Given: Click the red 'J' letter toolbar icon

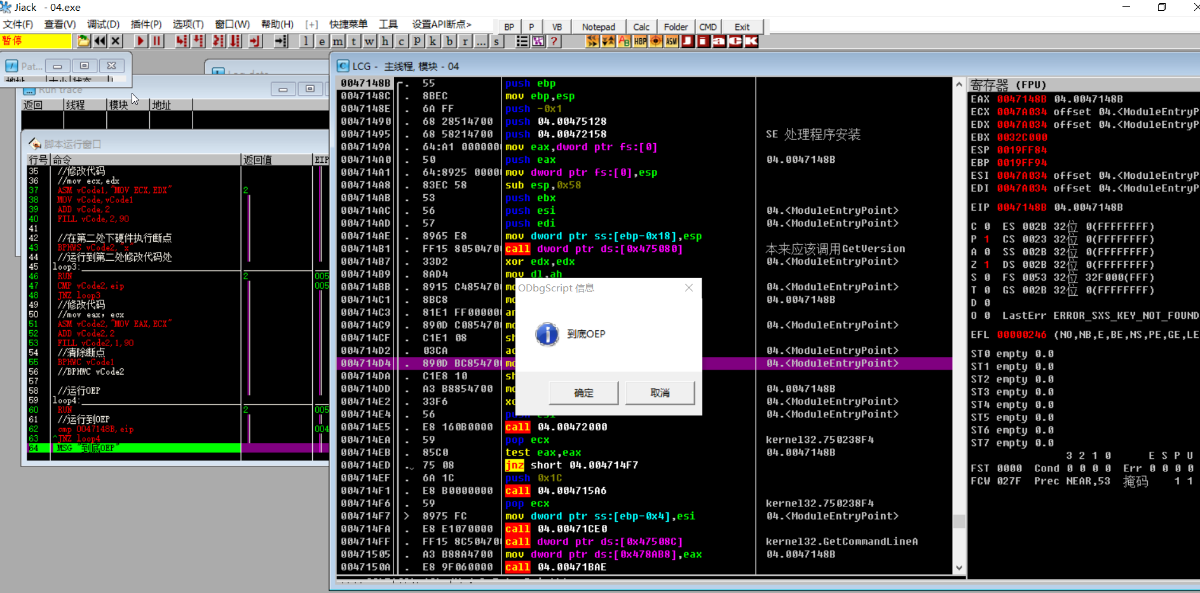Looking at the screenshot, I should pyautogui.click(x=688, y=41).
